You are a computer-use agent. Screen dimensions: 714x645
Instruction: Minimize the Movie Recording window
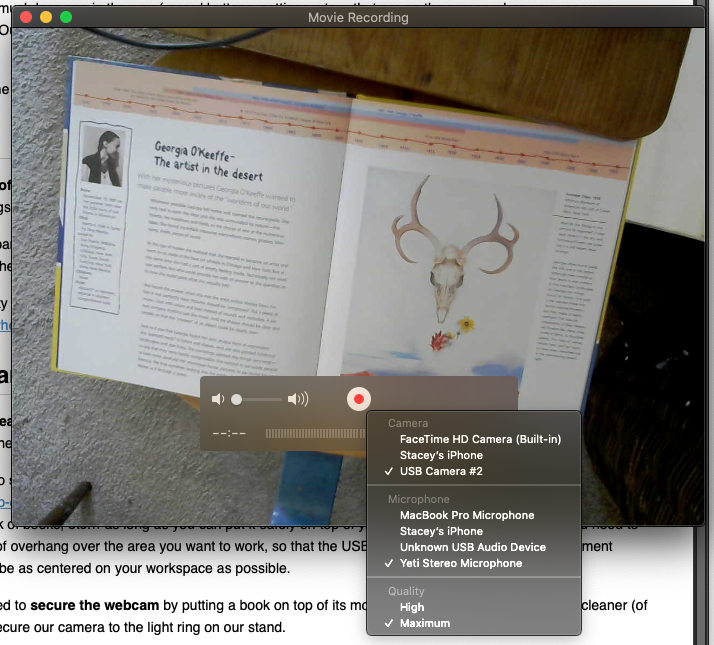(x=46, y=17)
